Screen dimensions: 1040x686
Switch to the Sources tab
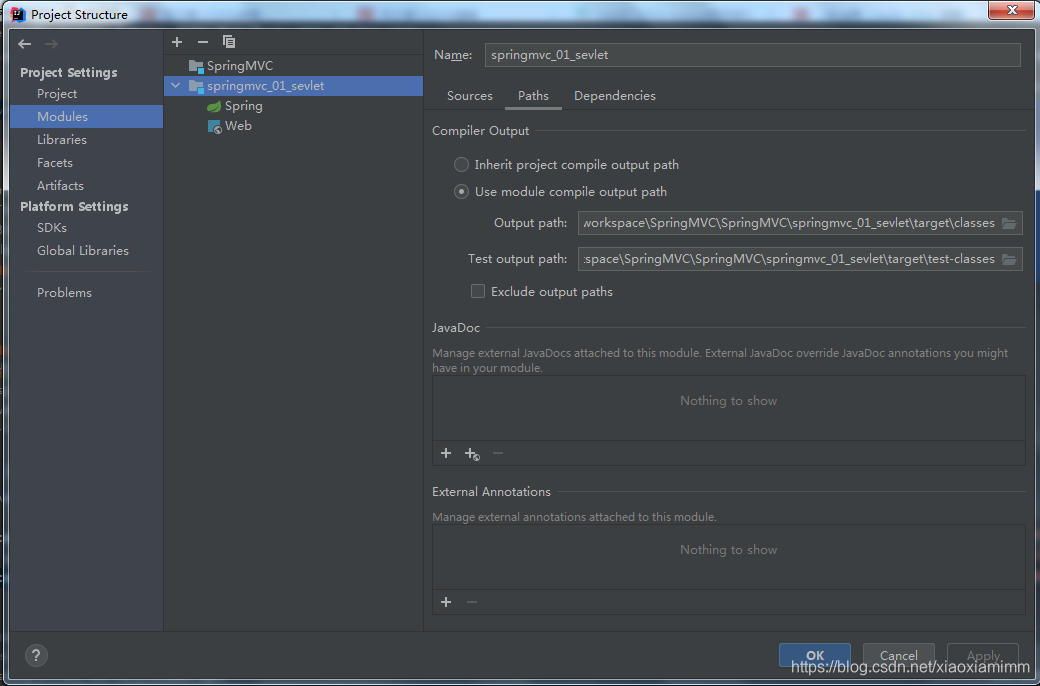(x=470, y=96)
